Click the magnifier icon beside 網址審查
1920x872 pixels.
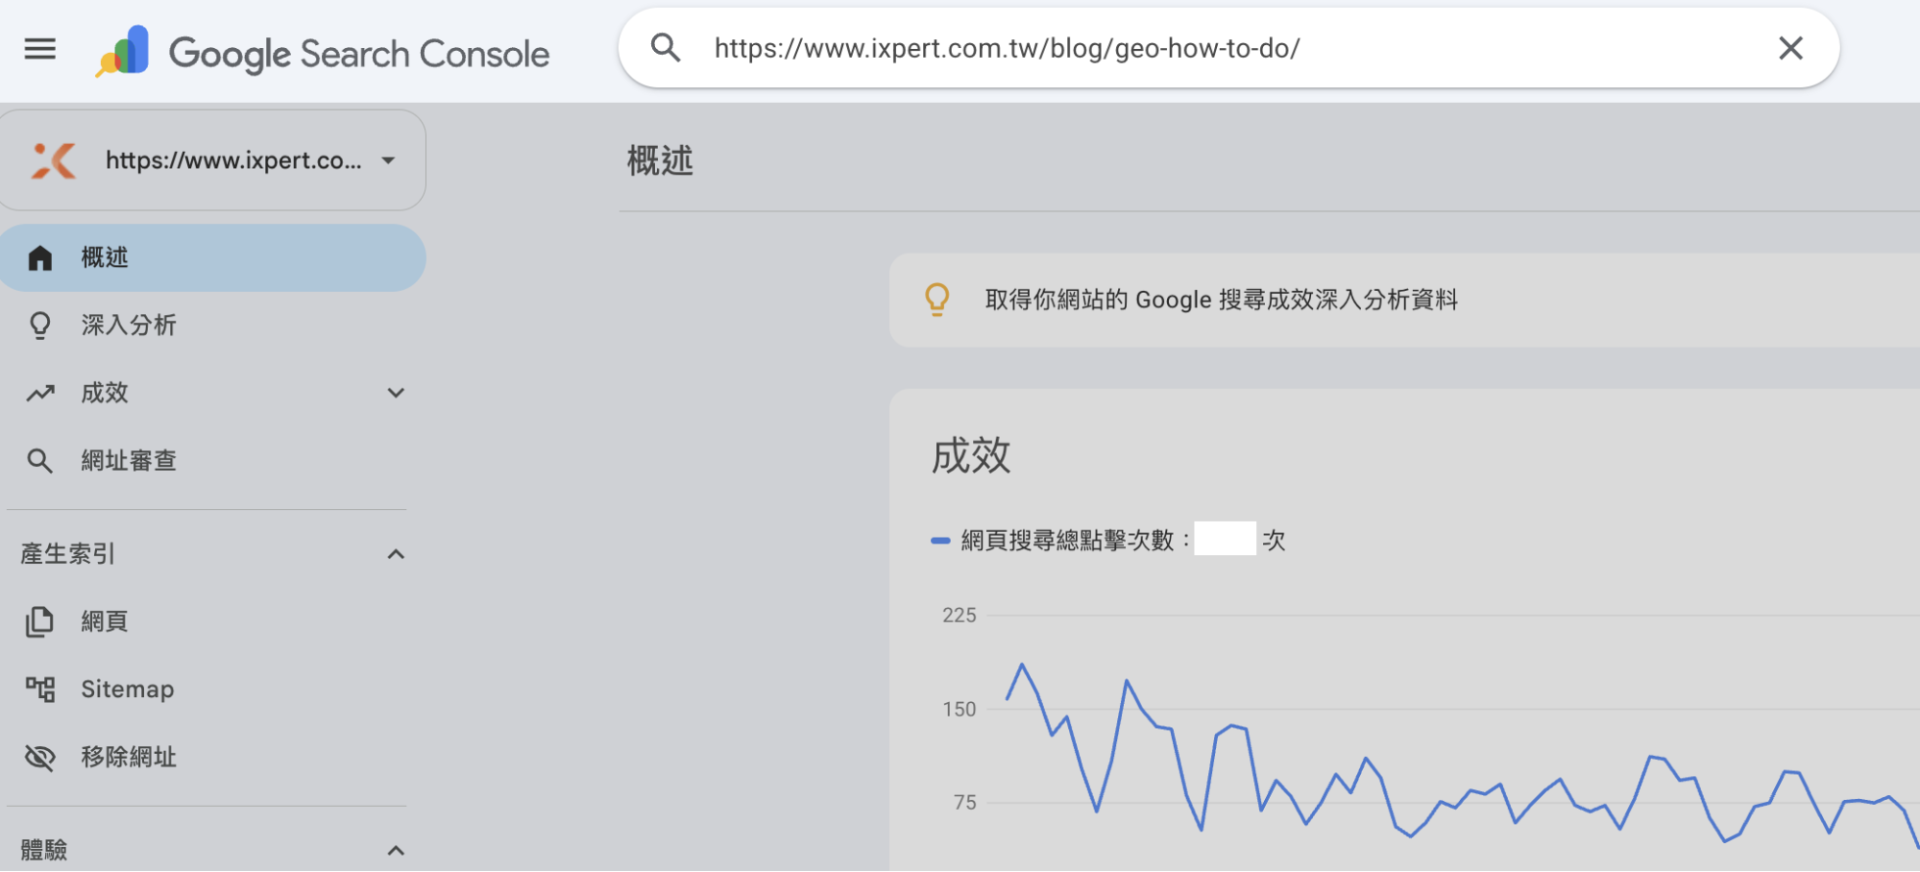(x=40, y=461)
